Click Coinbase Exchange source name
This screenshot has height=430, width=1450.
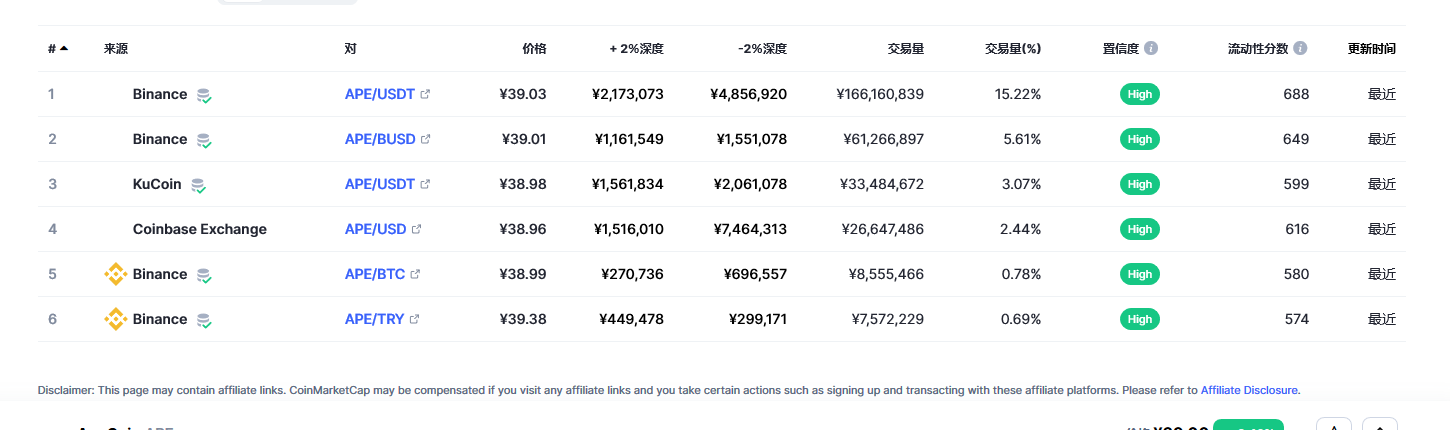coord(200,229)
